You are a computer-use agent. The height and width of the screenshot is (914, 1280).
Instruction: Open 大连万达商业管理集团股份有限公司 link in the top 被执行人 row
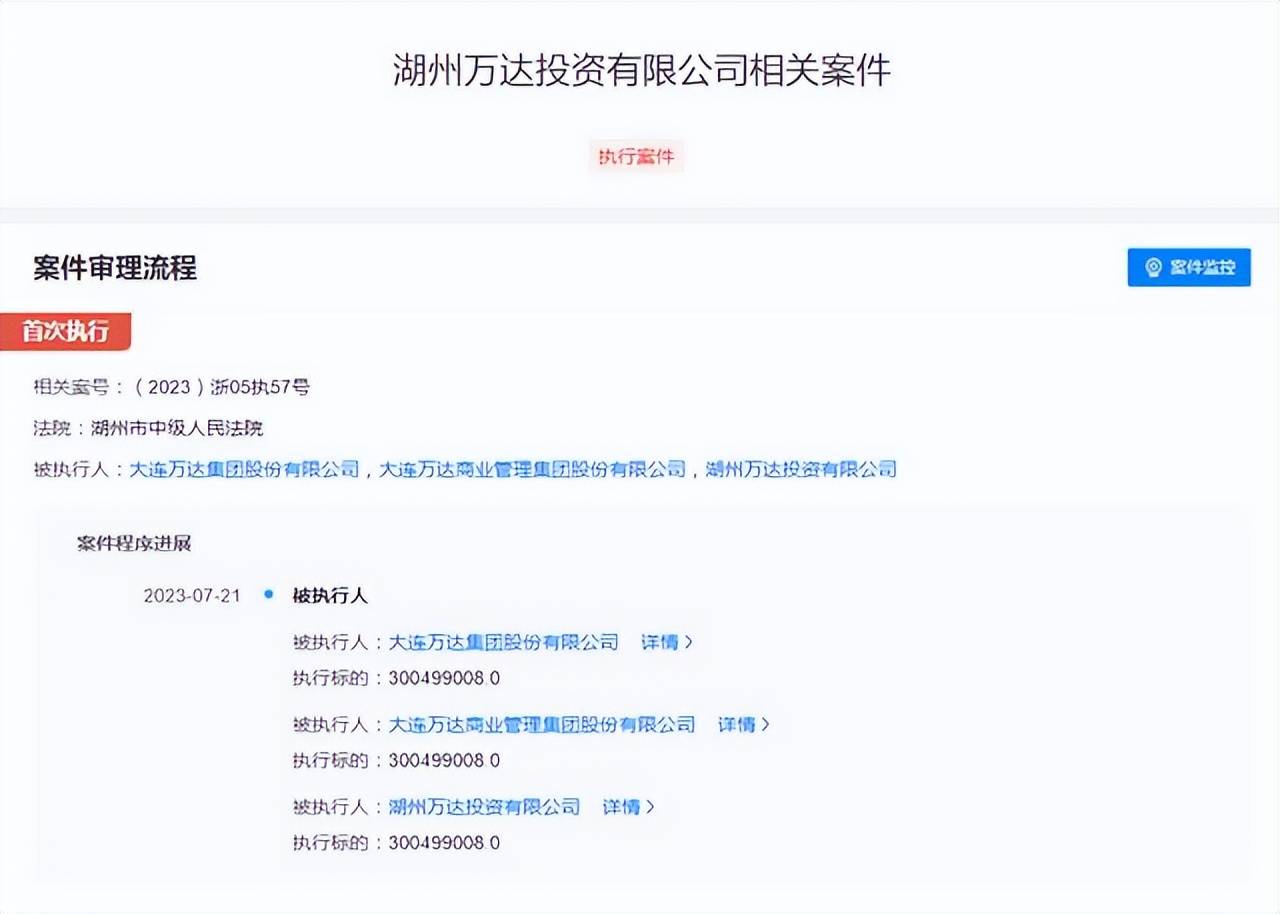[x=532, y=469]
